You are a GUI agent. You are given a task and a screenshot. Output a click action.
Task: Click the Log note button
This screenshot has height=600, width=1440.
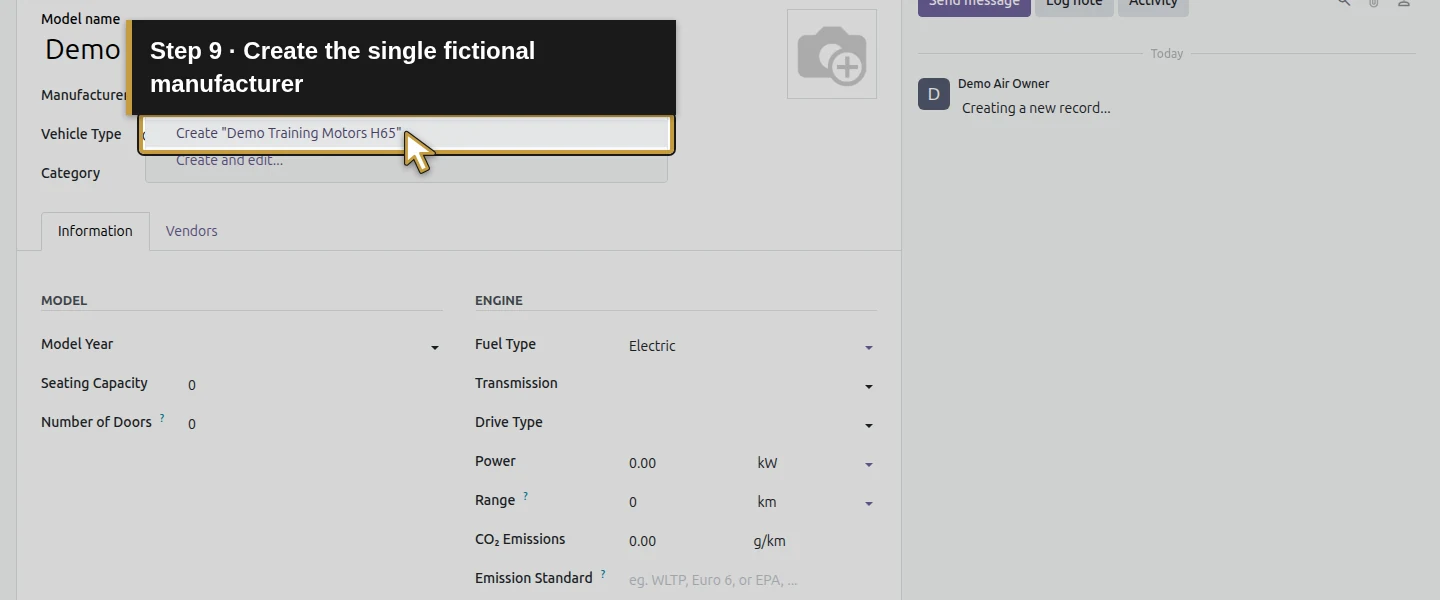tap(1074, 4)
